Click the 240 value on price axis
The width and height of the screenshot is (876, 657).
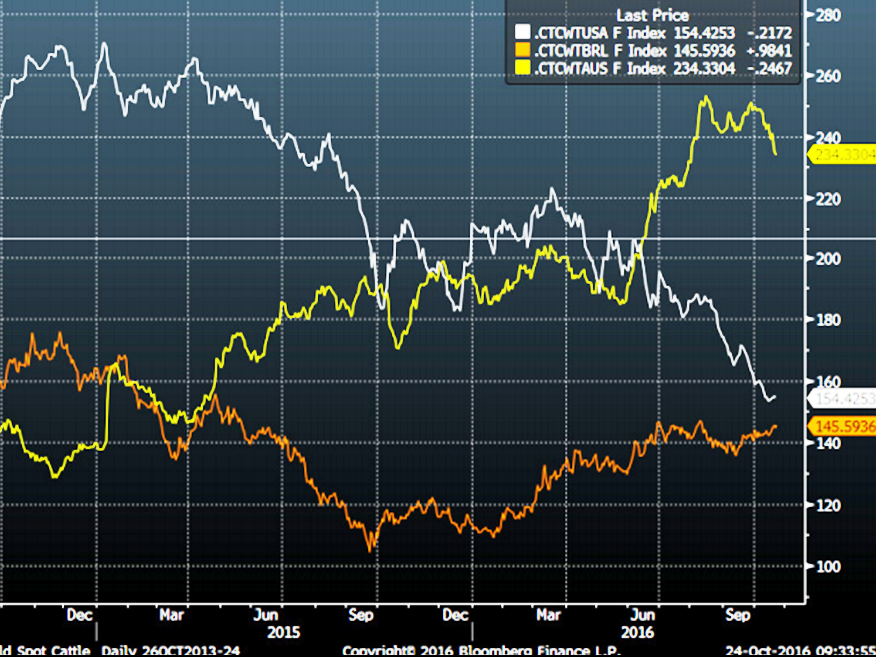pos(828,137)
